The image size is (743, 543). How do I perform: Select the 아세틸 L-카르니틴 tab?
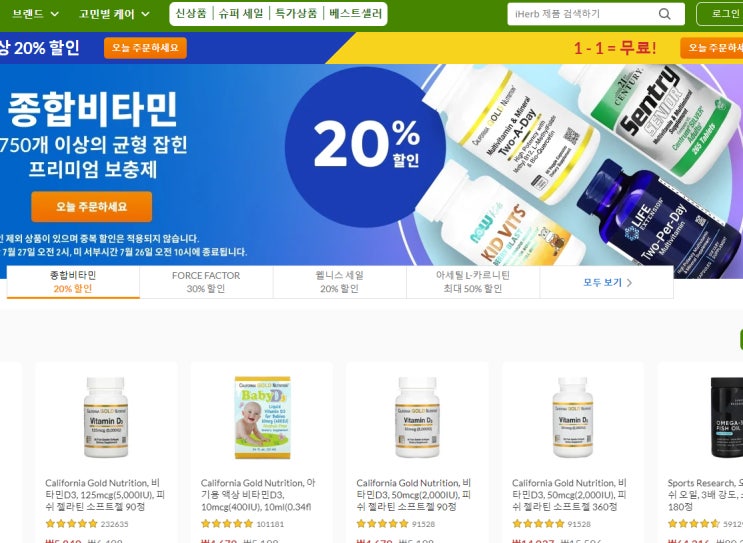(473, 282)
